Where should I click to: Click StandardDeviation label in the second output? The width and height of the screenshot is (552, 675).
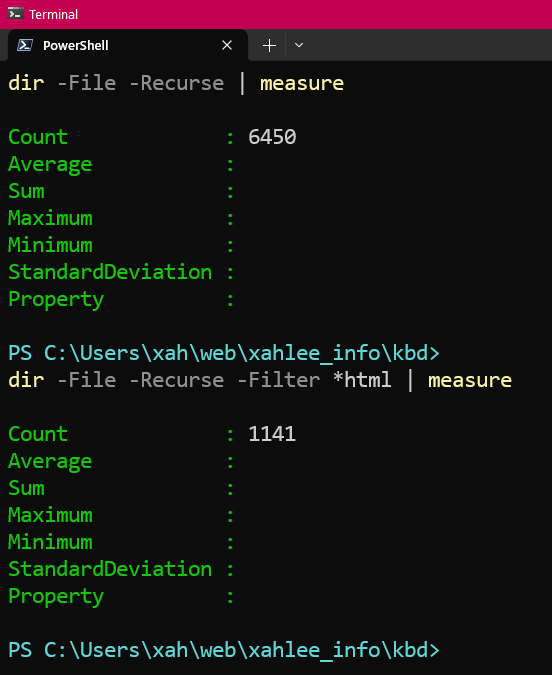click(110, 569)
